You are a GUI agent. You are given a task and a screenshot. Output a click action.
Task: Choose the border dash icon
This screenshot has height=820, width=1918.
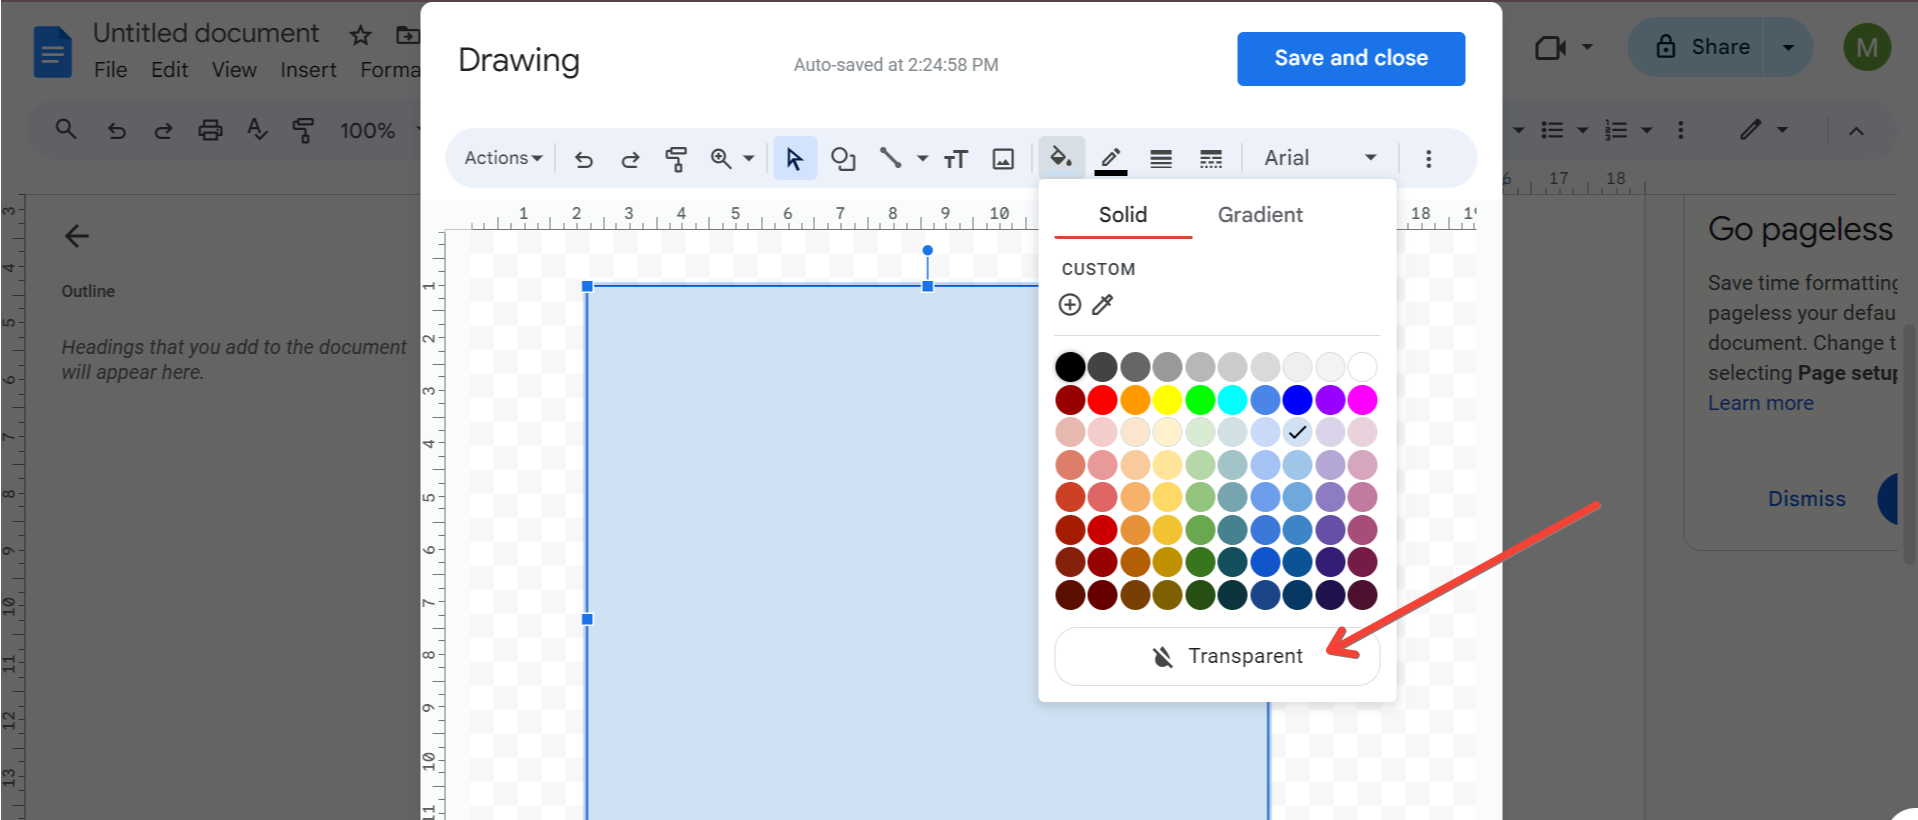(1210, 158)
